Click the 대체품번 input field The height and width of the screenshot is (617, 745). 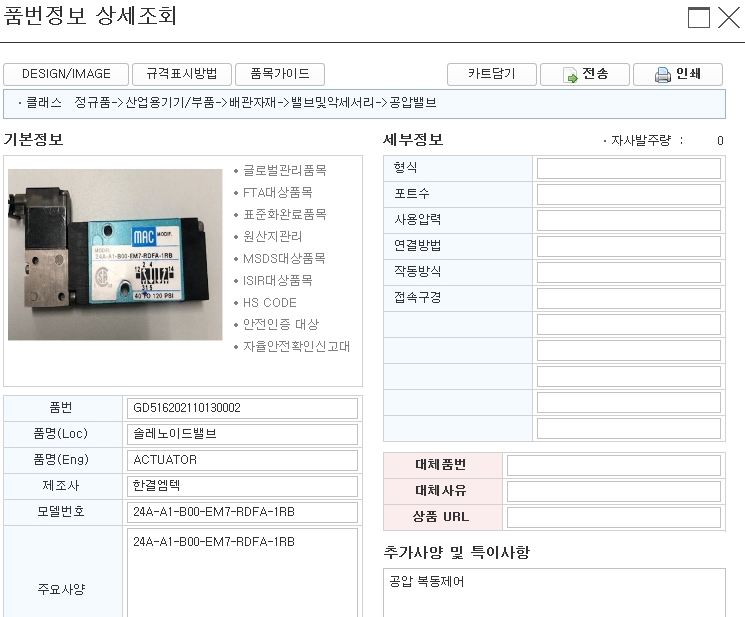(x=614, y=465)
